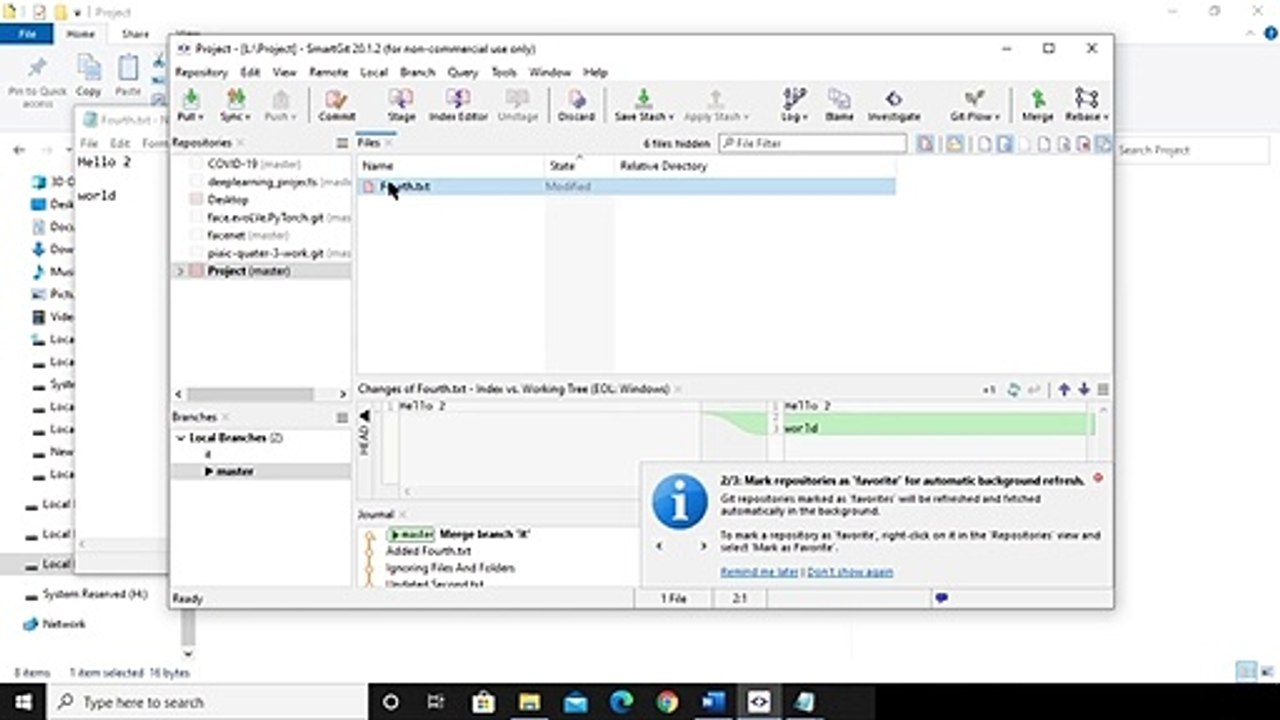Click the Relative Directory column header
Screen dimensions: 1280x720
tap(663, 166)
